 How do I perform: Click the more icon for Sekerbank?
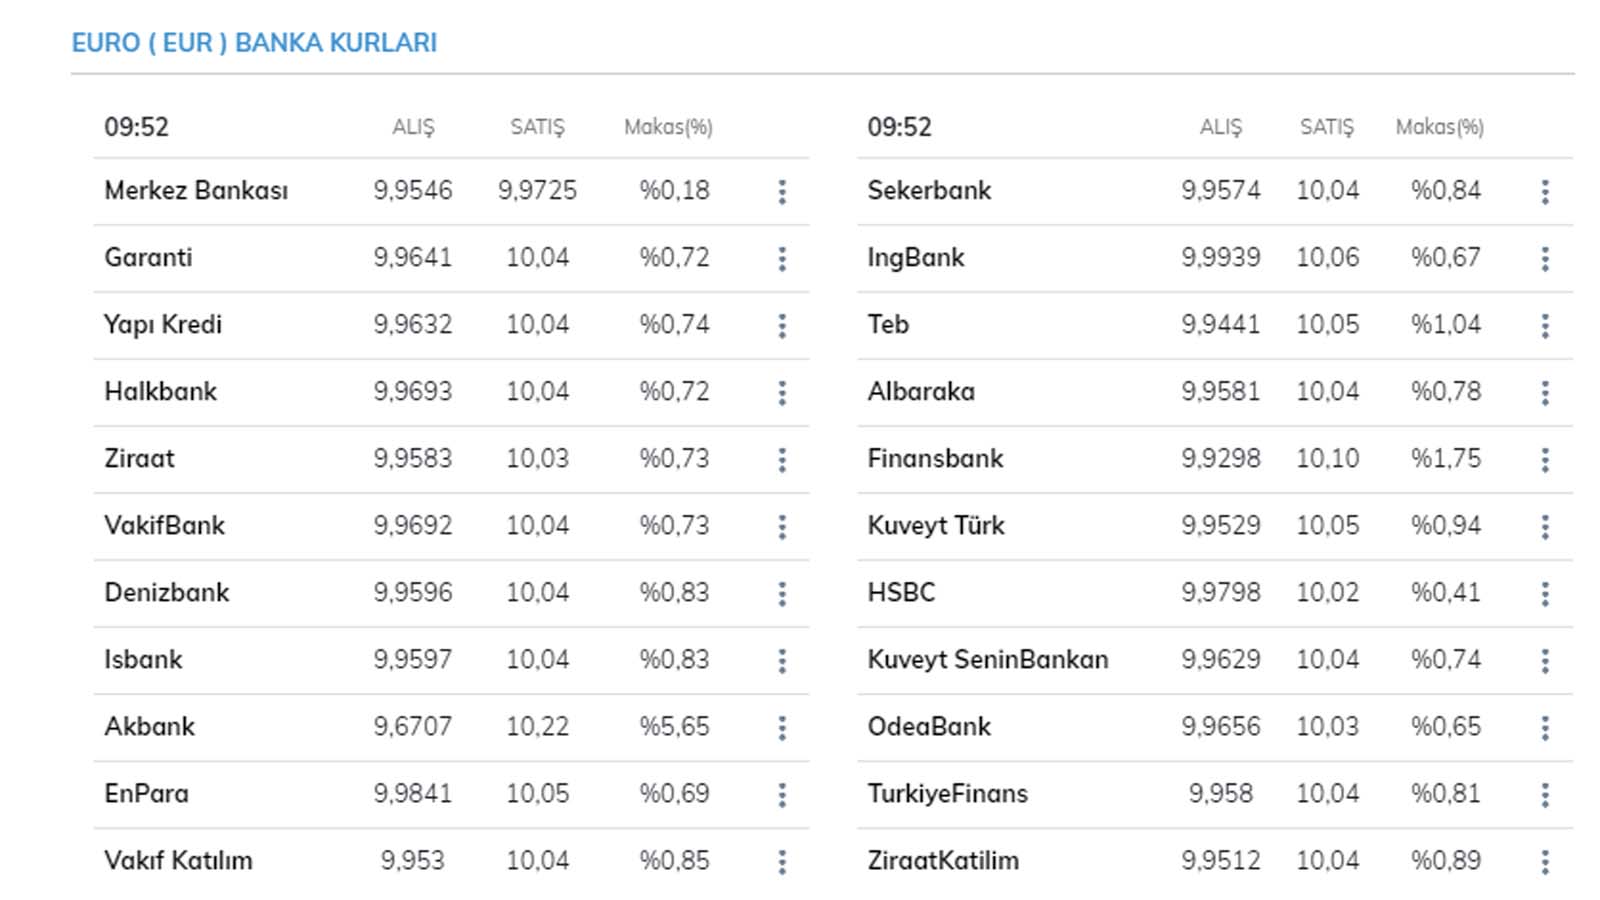click(x=1545, y=192)
